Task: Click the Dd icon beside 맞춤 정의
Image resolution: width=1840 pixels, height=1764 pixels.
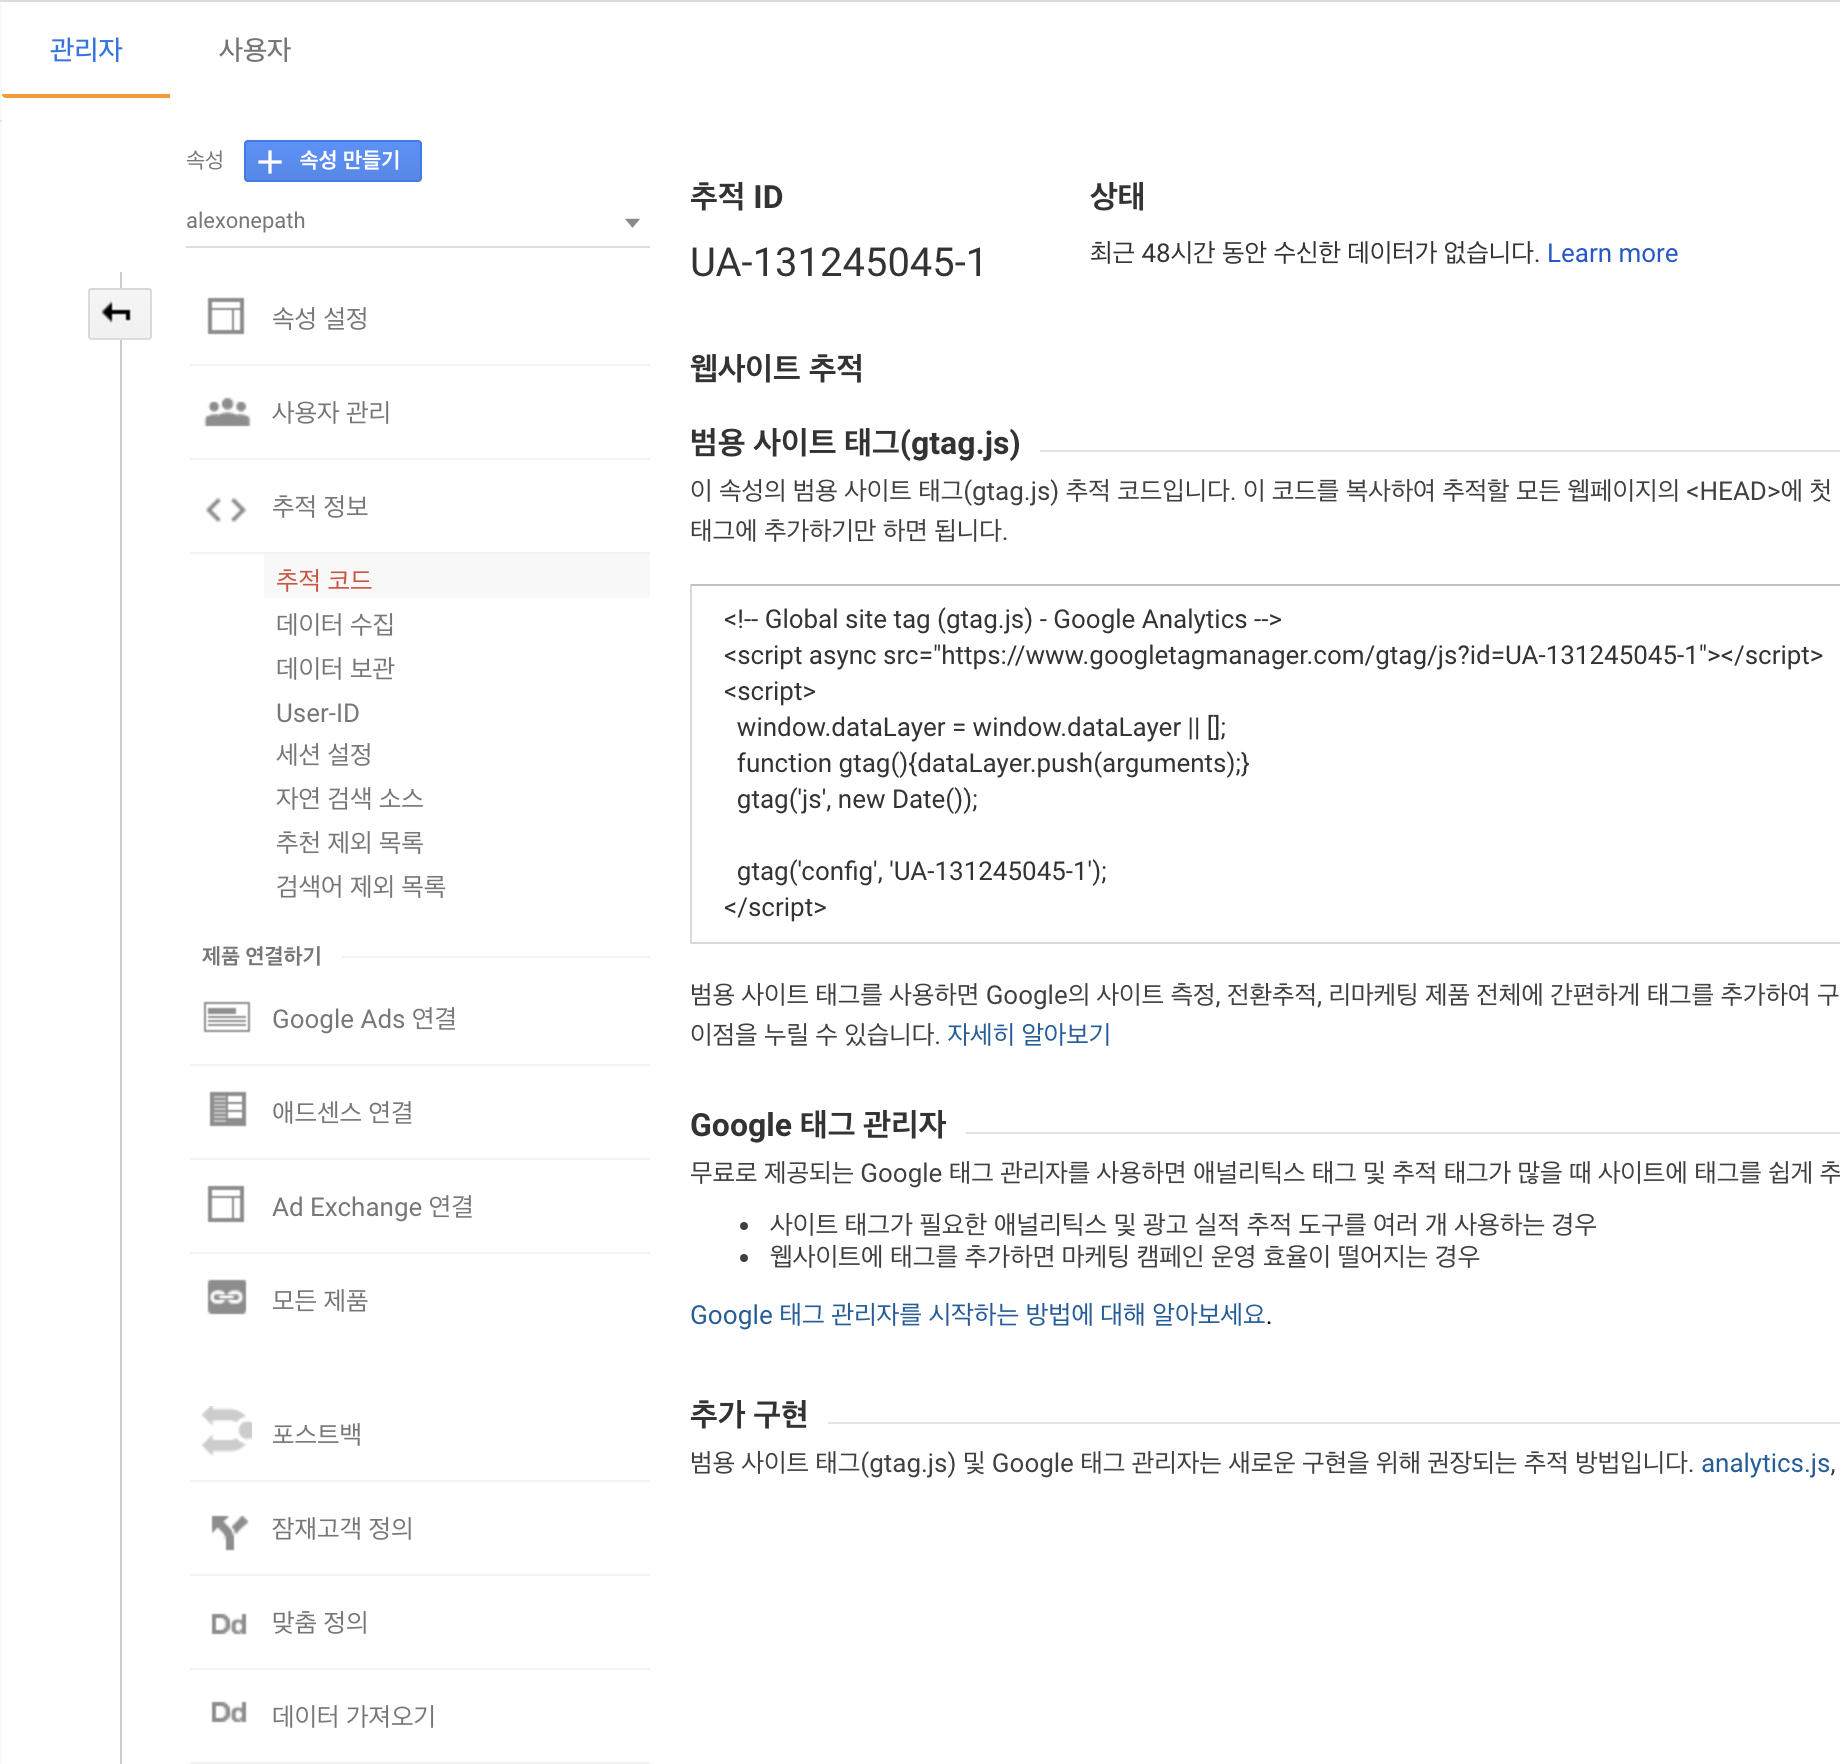Action: click(229, 1624)
